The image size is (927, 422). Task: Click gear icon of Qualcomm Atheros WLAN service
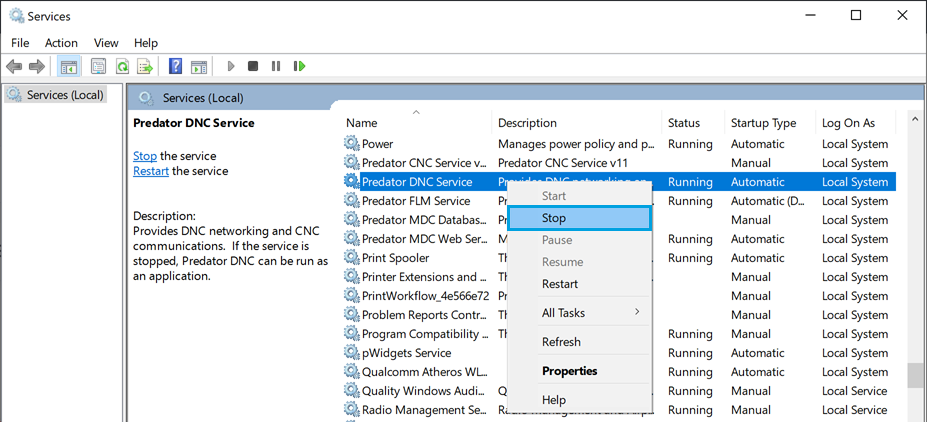[352, 372]
